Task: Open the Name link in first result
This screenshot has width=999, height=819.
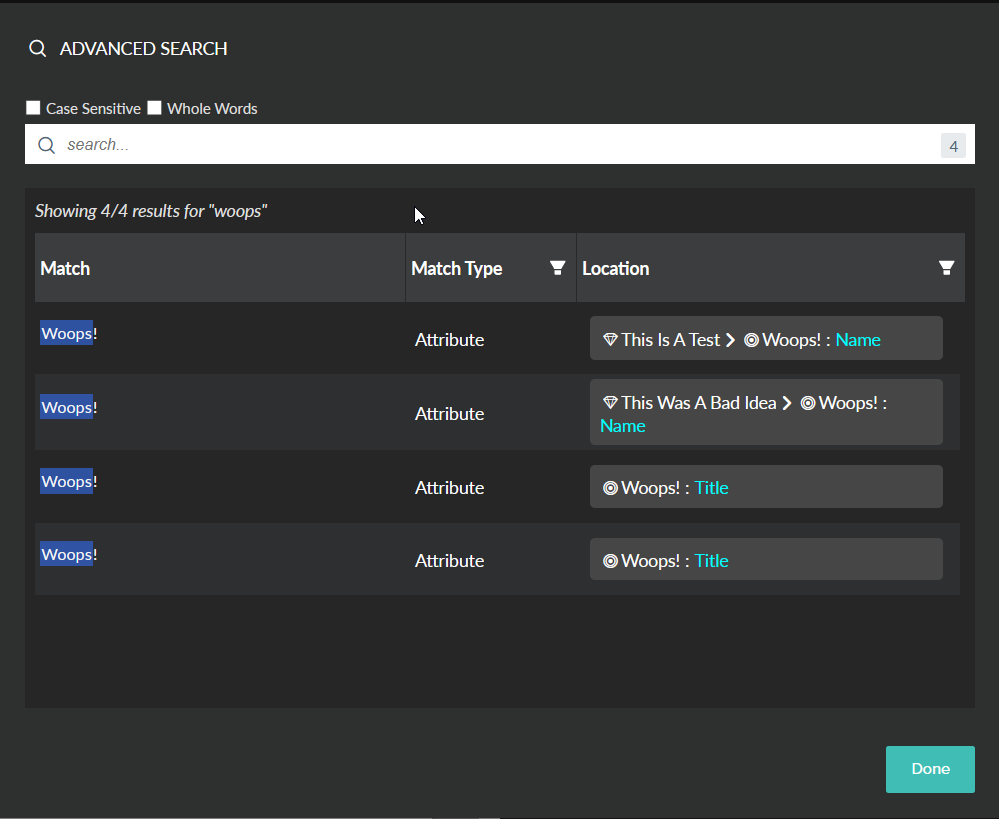Action: [858, 340]
